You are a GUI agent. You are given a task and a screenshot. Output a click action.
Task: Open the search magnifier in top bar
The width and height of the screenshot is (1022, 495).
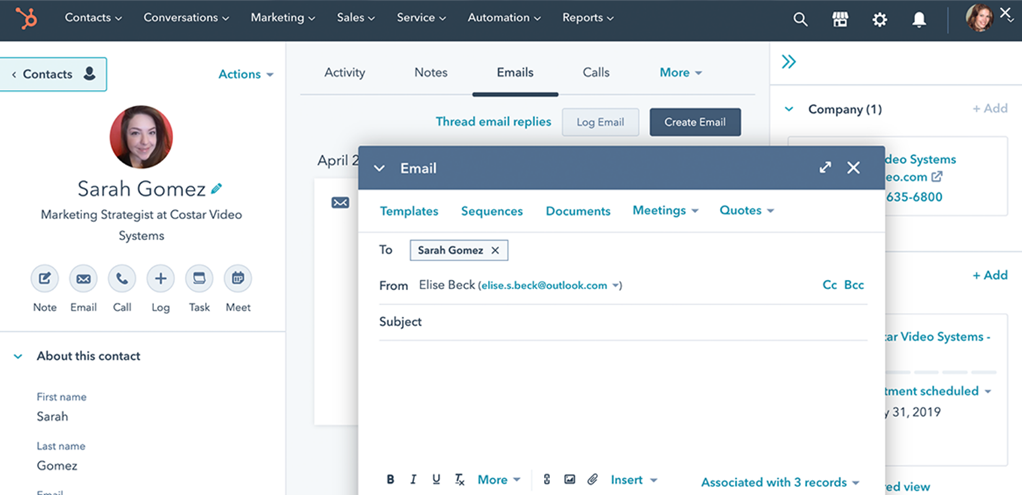point(800,19)
